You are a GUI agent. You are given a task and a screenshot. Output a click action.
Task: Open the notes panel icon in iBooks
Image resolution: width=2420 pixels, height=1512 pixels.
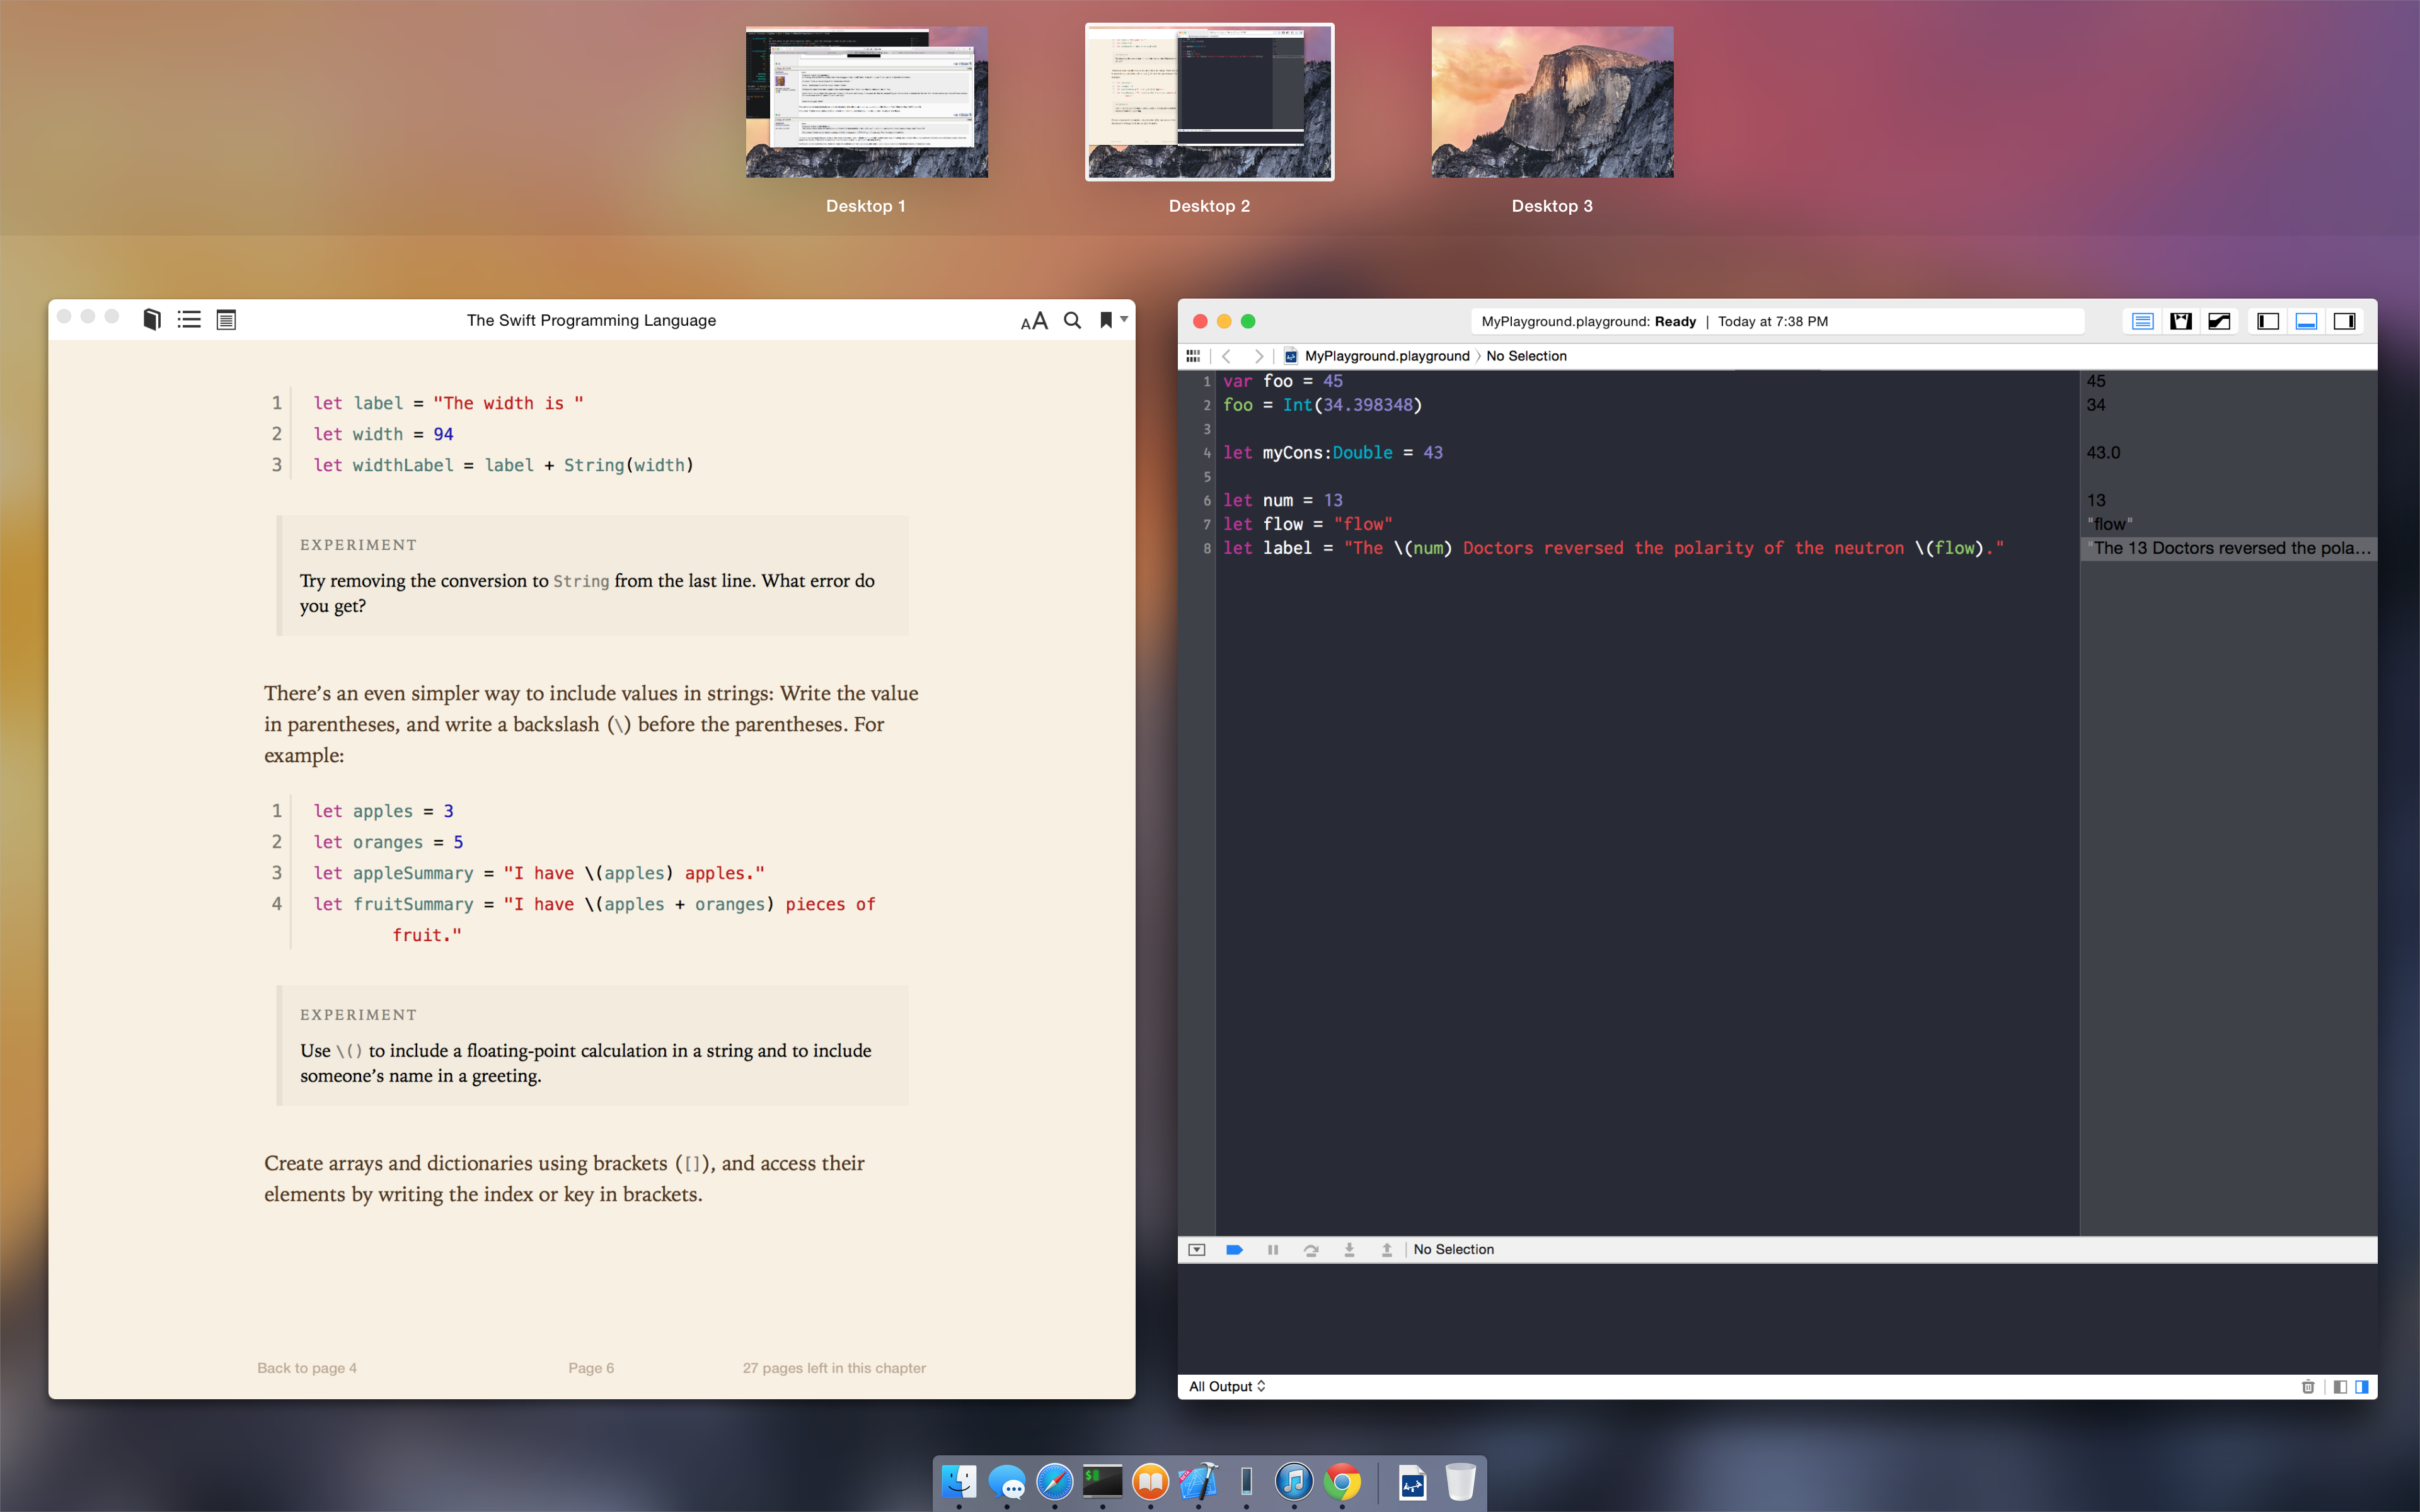pos(226,320)
